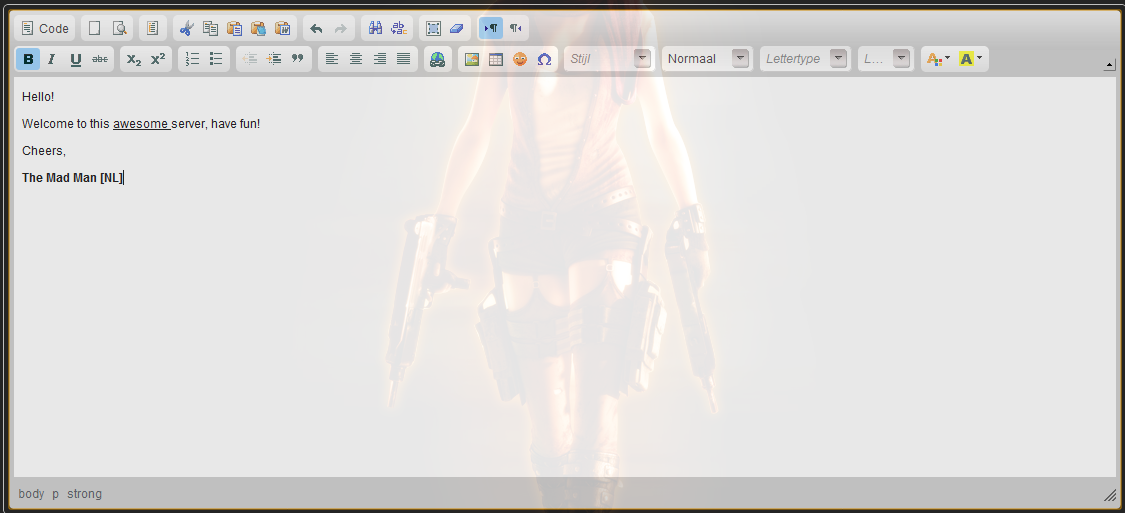The width and height of the screenshot is (1125, 513).
Task: Open the Templates dialog
Action: [x=152, y=29]
